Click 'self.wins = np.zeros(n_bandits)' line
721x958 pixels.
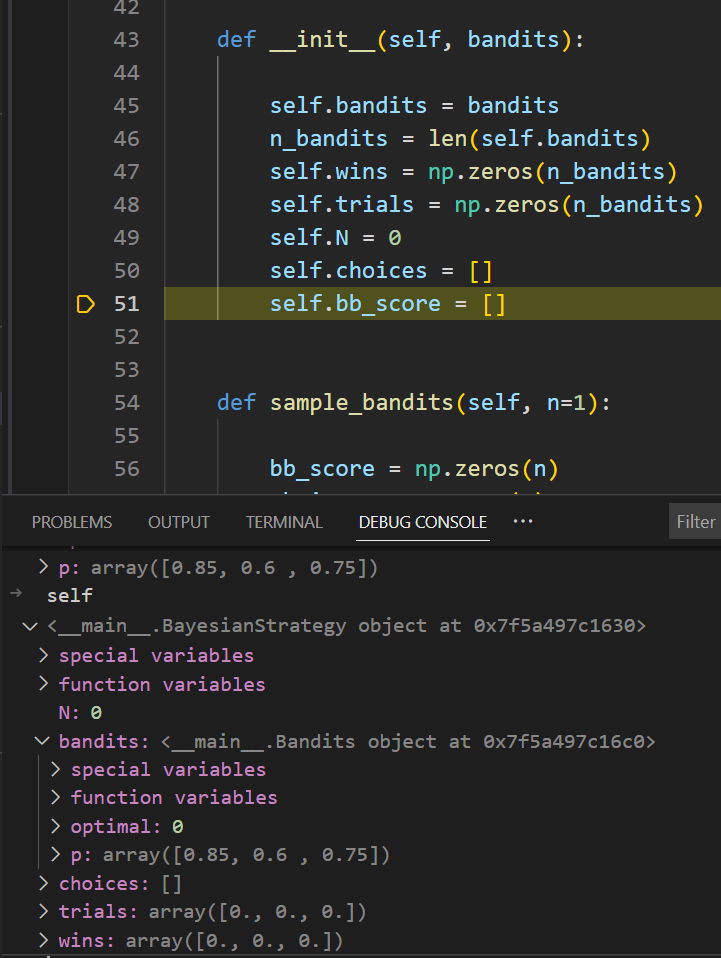474,172
